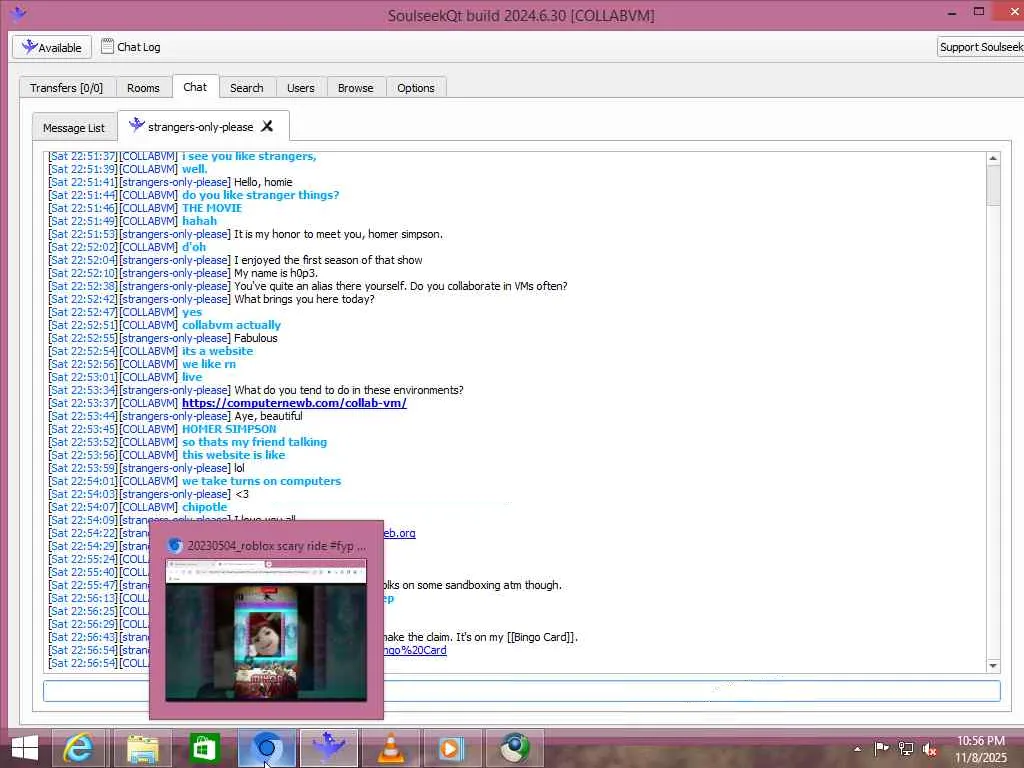Click message 'so thats my friend talking'
This screenshot has width=1024, height=768.
pyautogui.click(x=254, y=442)
